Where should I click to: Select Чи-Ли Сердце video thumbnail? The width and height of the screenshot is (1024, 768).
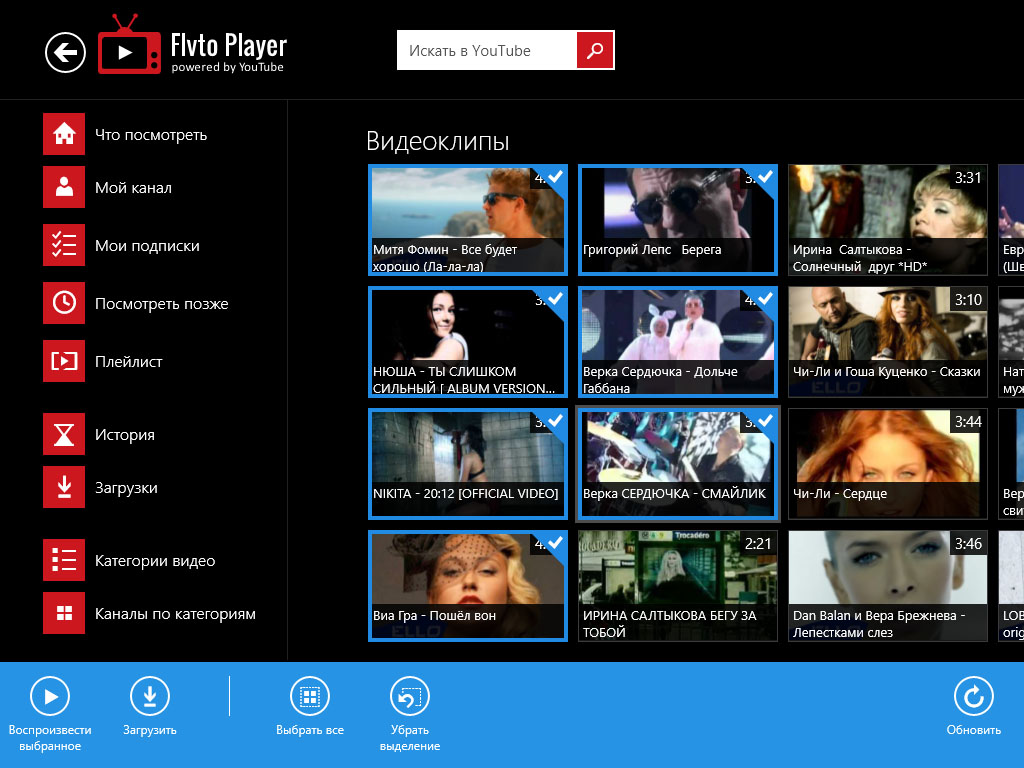pyautogui.click(x=888, y=464)
